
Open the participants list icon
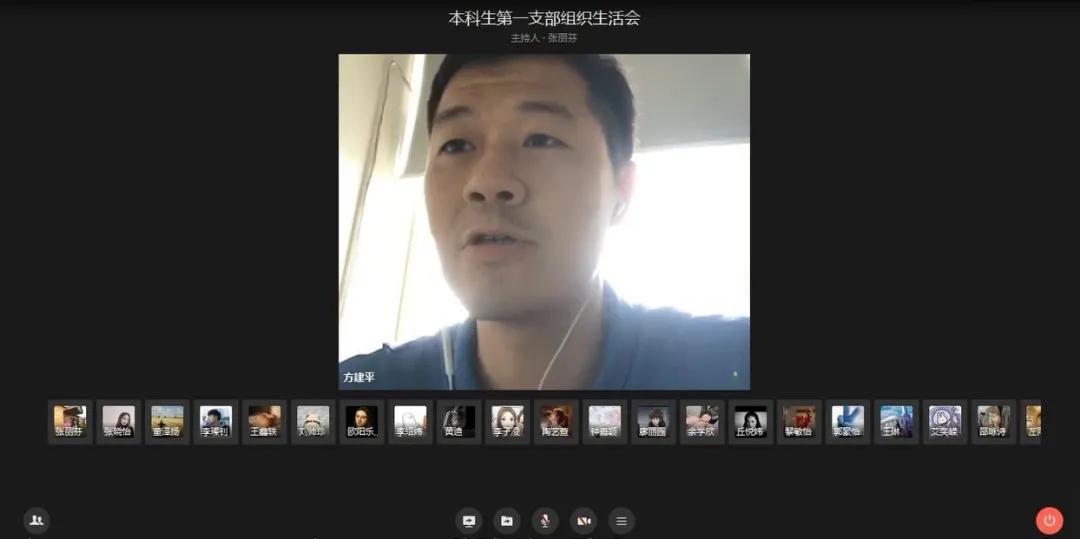pyautogui.click(x=37, y=520)
